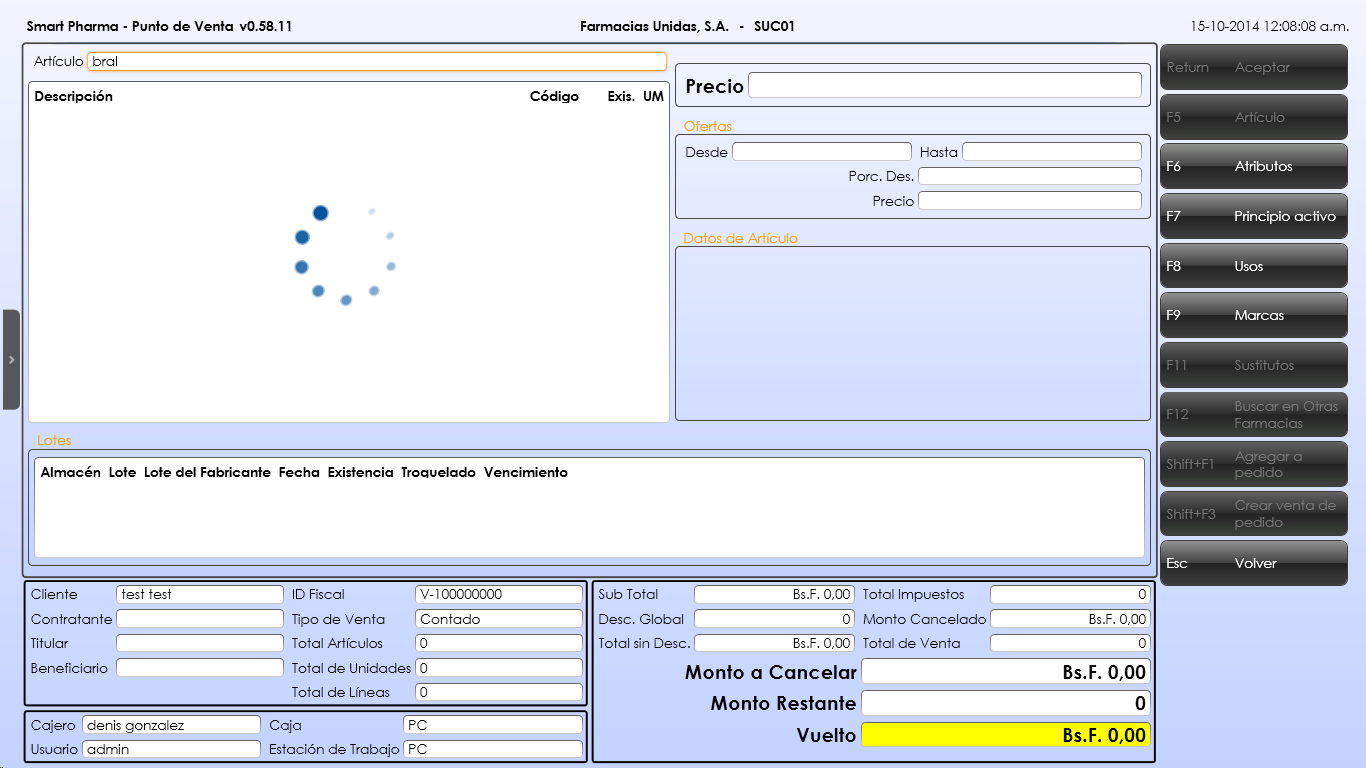Click the Total sin Desc. field
This screenshot has height=768, width=1366.
774,643
